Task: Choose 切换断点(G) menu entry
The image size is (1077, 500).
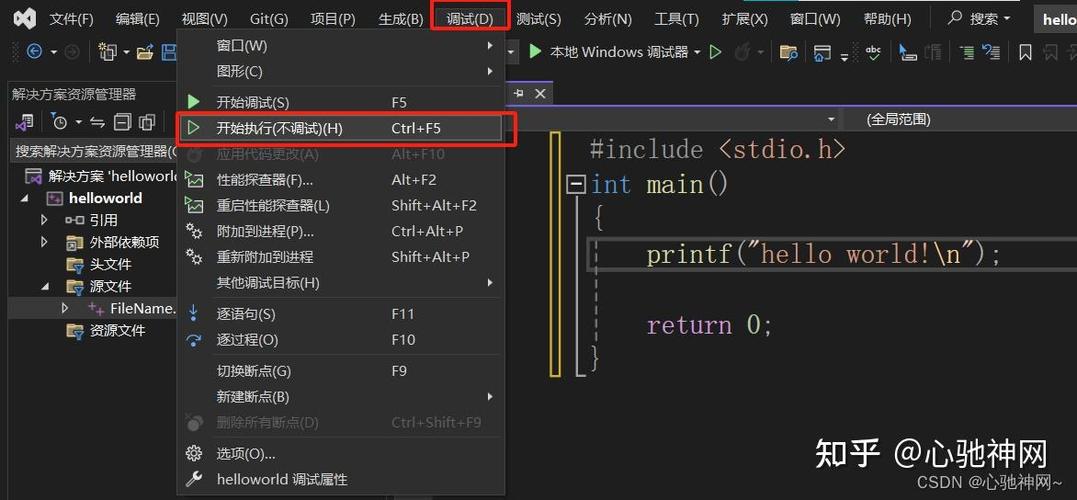Action: coord(340,371)
